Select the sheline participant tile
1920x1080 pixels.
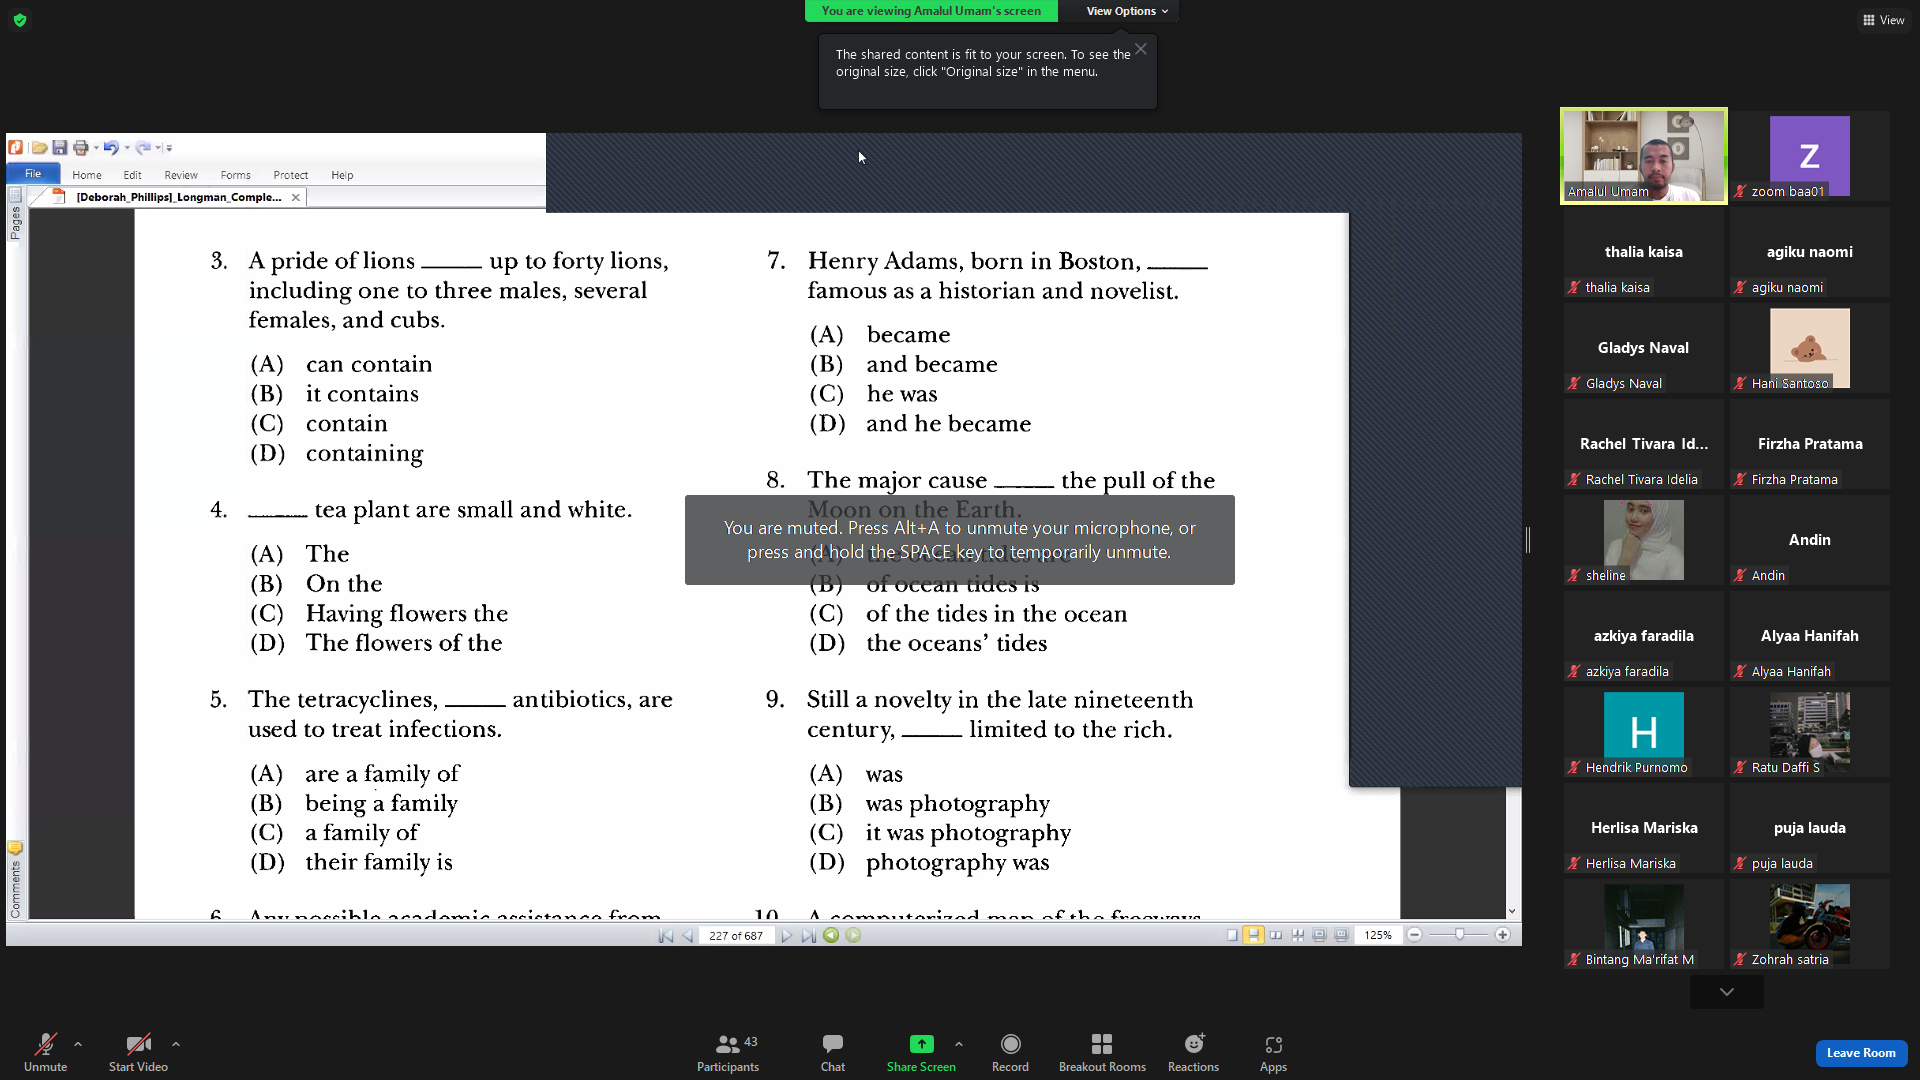click(x=1644, y=540)
